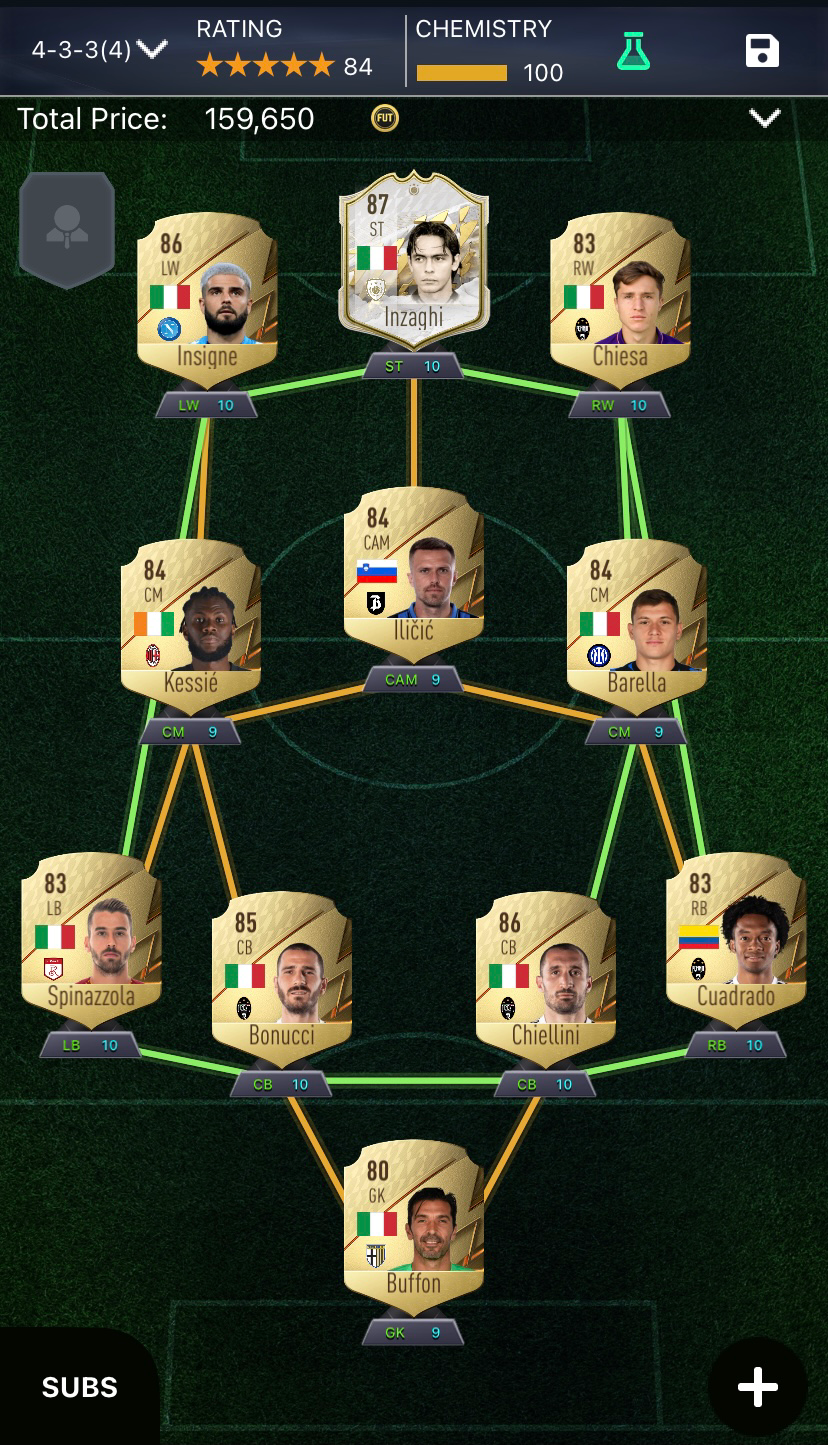
Task: Tap the five-star squad rating
Action: click(265, 66)
